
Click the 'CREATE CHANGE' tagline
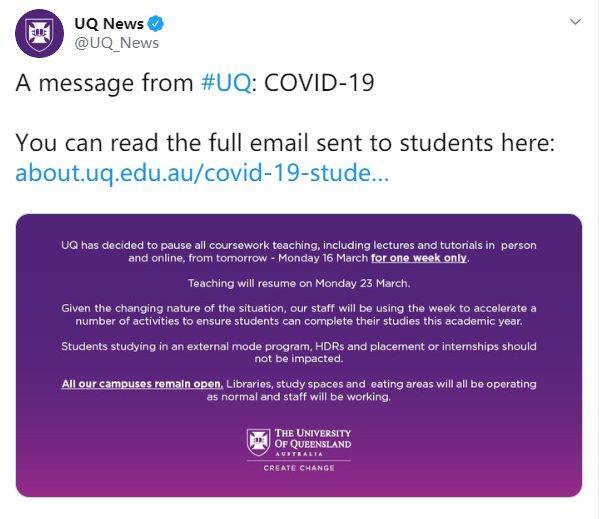coord(299,468)
